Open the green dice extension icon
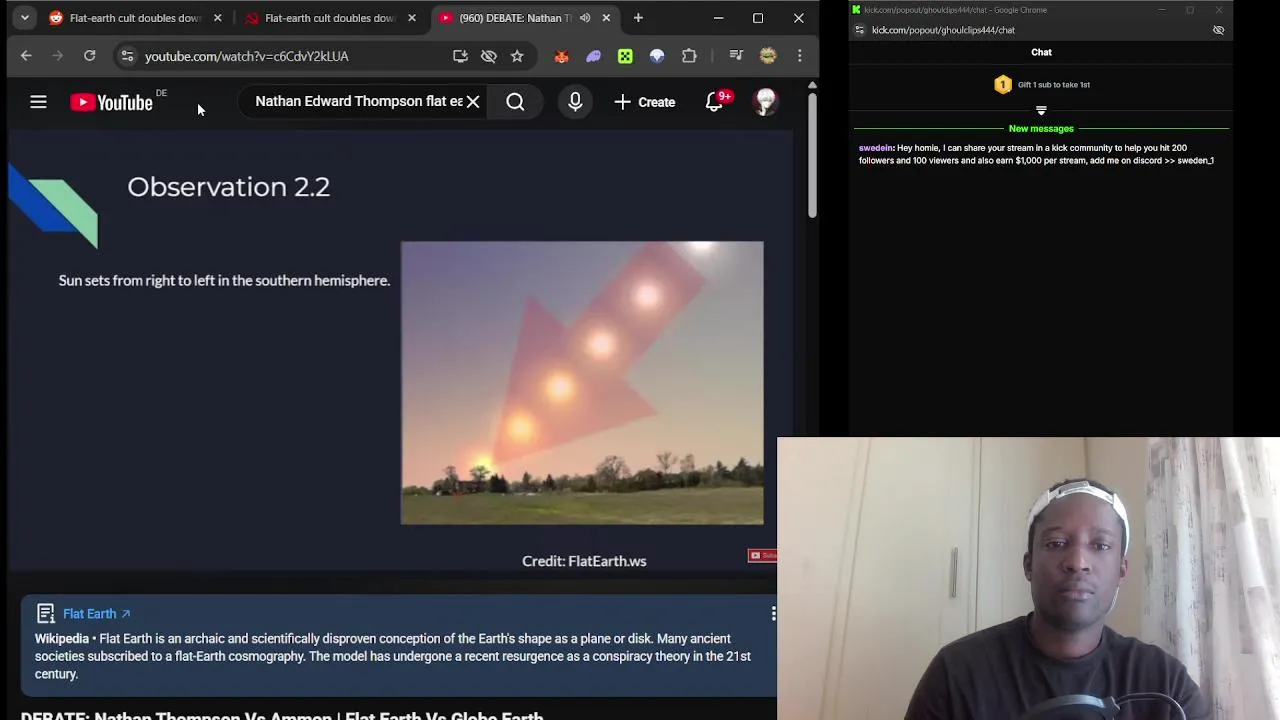Screen dimensions: 1280x720 pos(625,56)
